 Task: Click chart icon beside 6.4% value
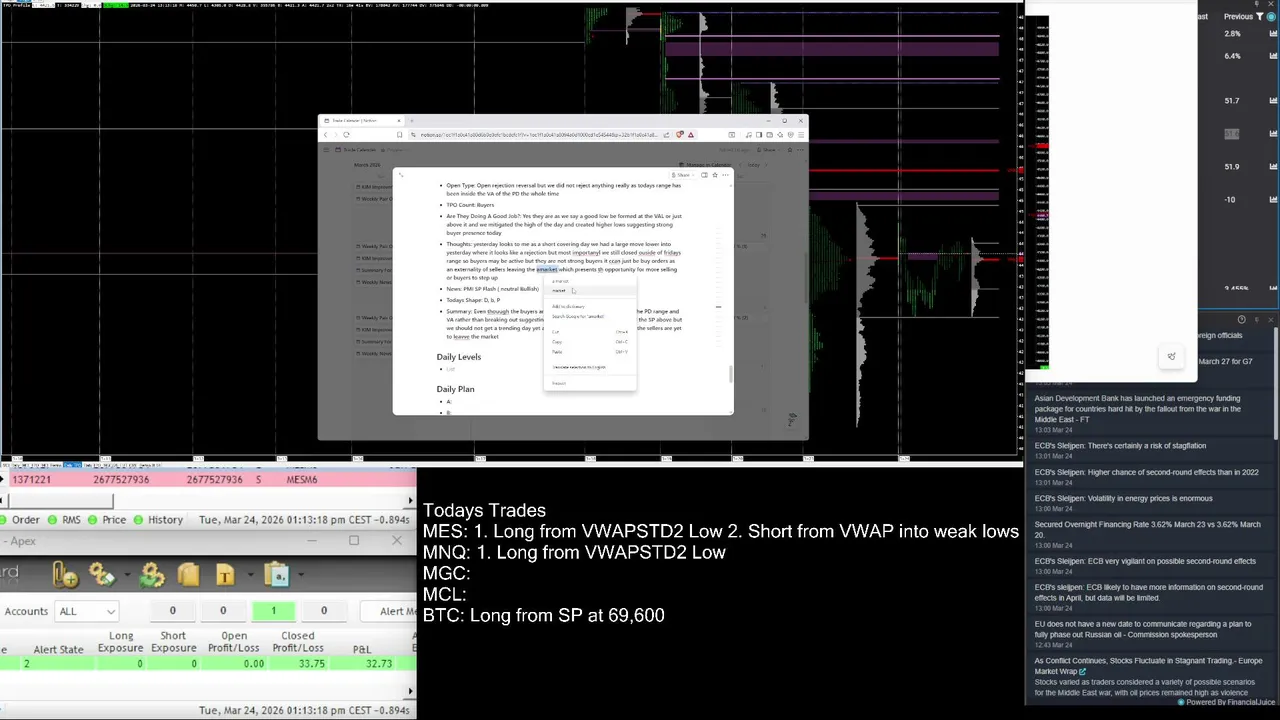1273,56
